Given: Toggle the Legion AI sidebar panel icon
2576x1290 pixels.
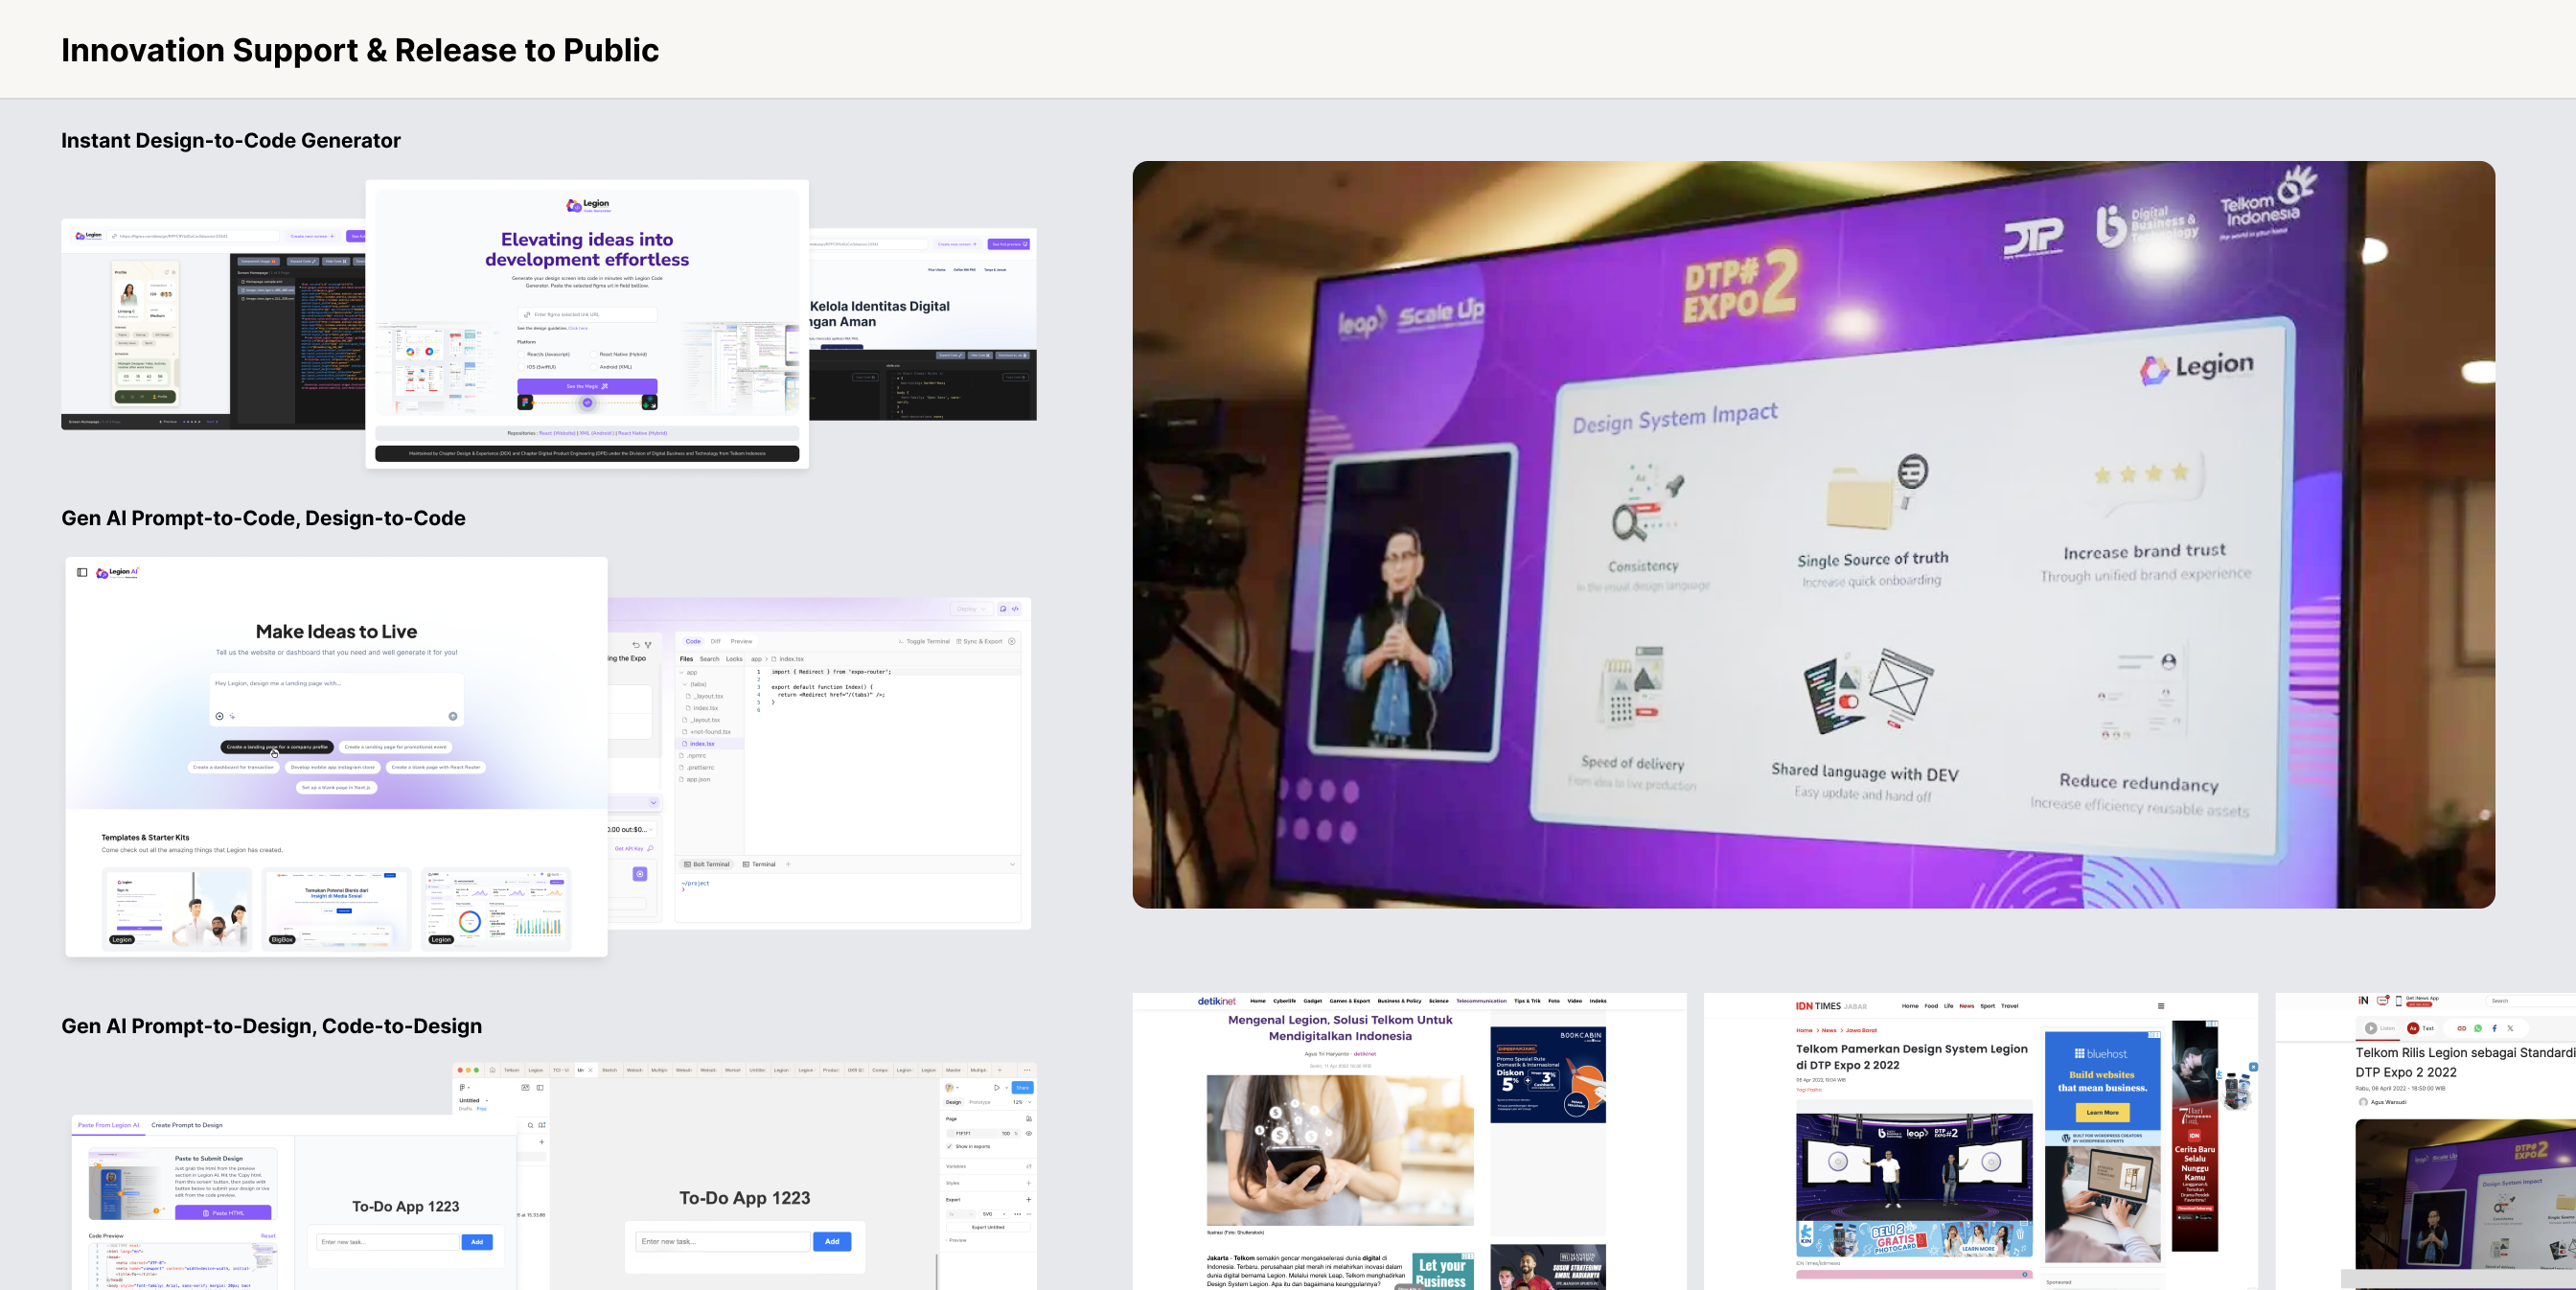Looking at the screenshot, I should click(82, 572).
